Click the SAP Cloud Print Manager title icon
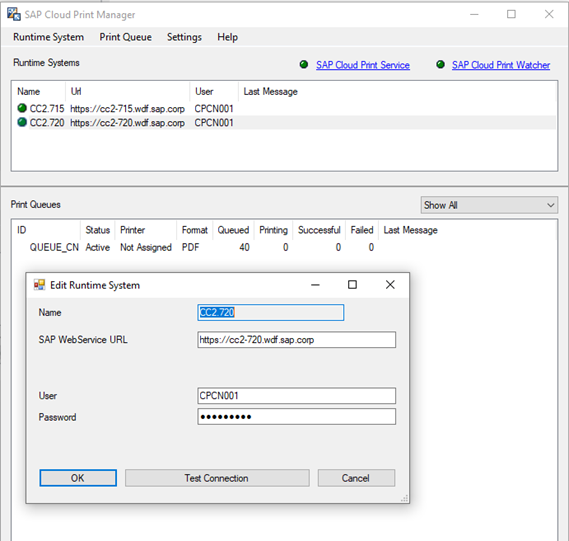The width and height of the screenshot is (569, 541). pos(14,14)
